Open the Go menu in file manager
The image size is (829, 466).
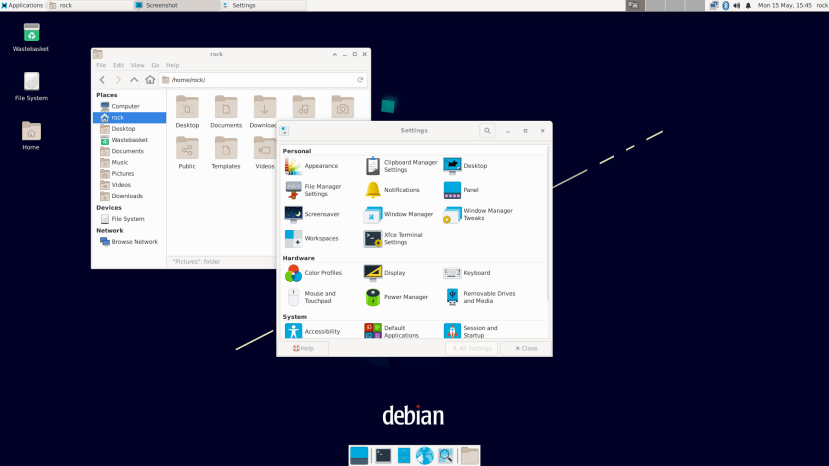click(155, 66)
